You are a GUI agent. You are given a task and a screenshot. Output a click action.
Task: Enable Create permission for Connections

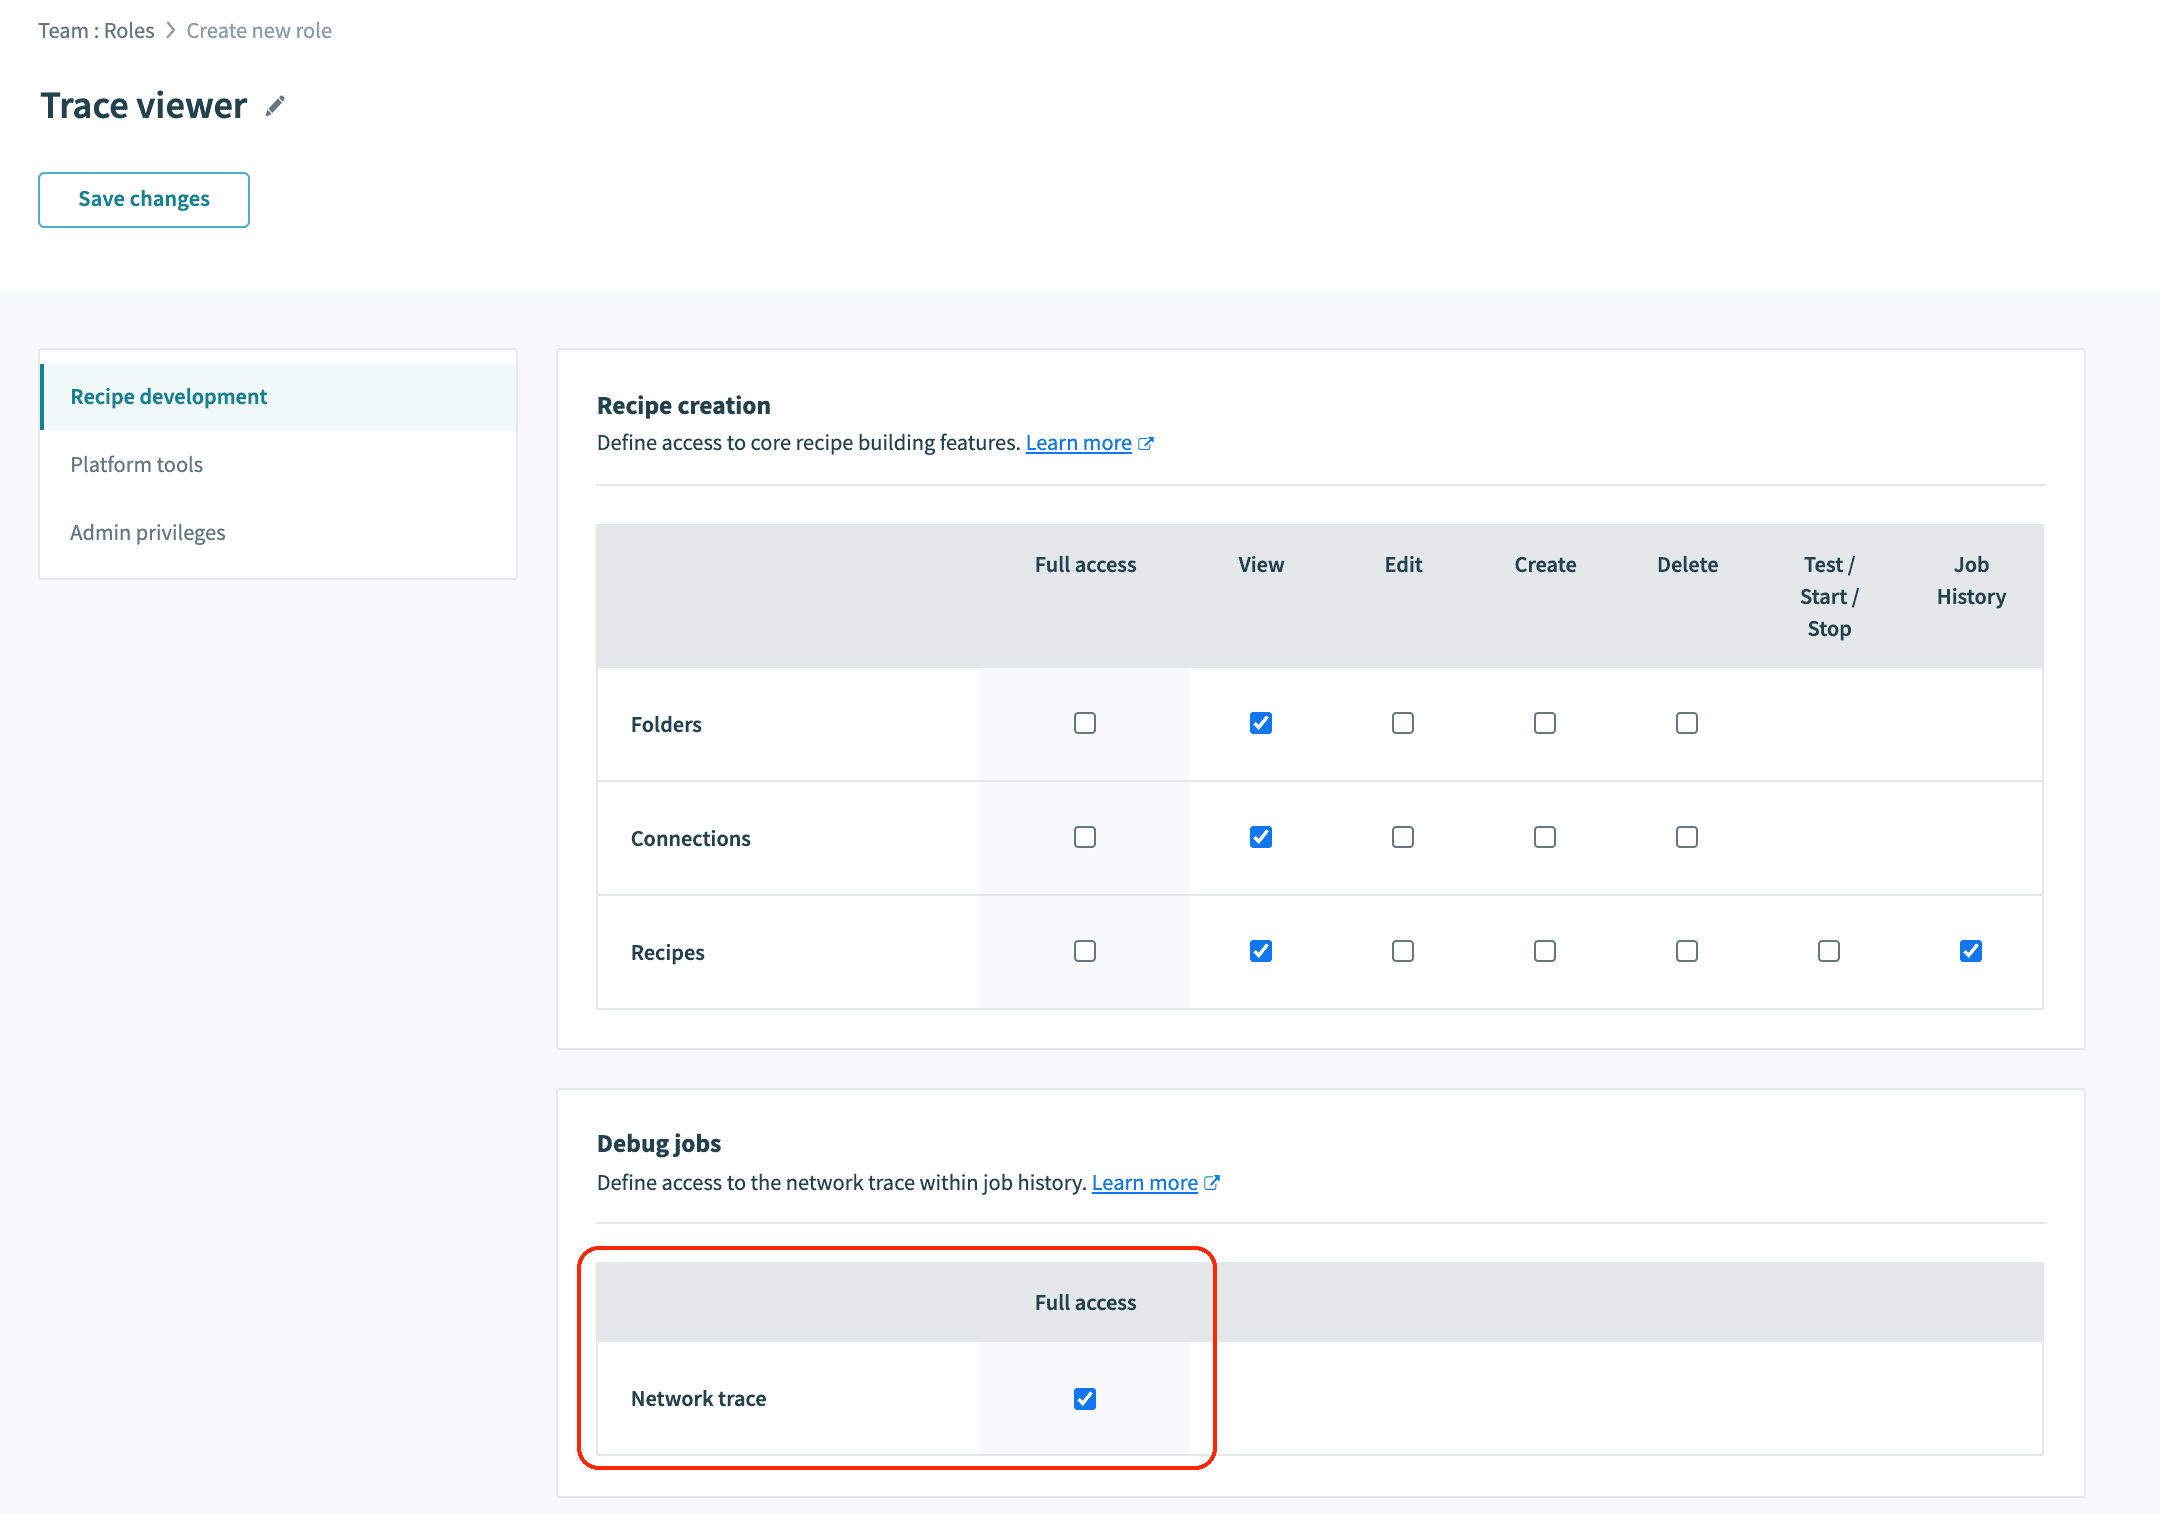pyautogui.click(x=1544, y=837)
